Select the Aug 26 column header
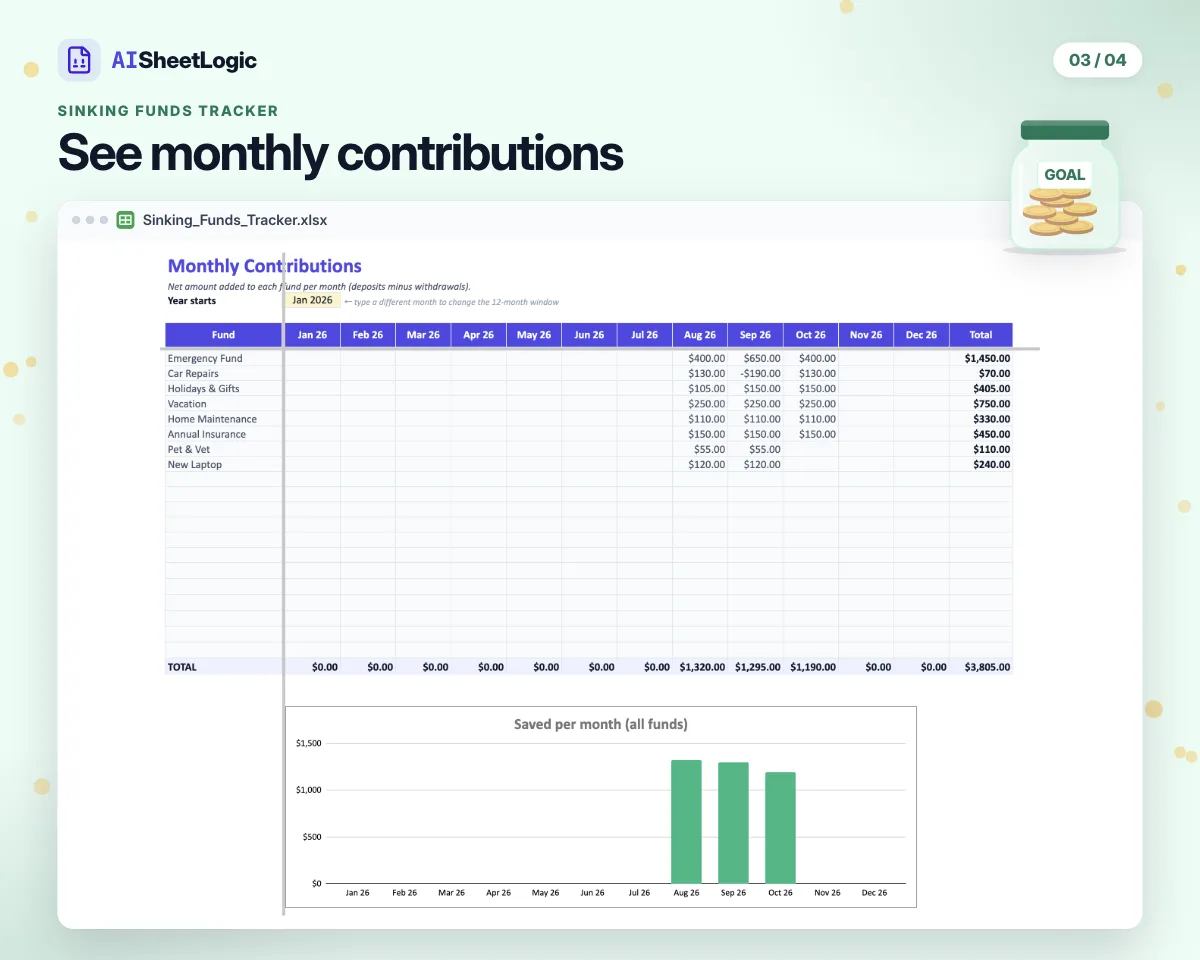The width and height of the screenshot is (1200, 960). point(700,335)
